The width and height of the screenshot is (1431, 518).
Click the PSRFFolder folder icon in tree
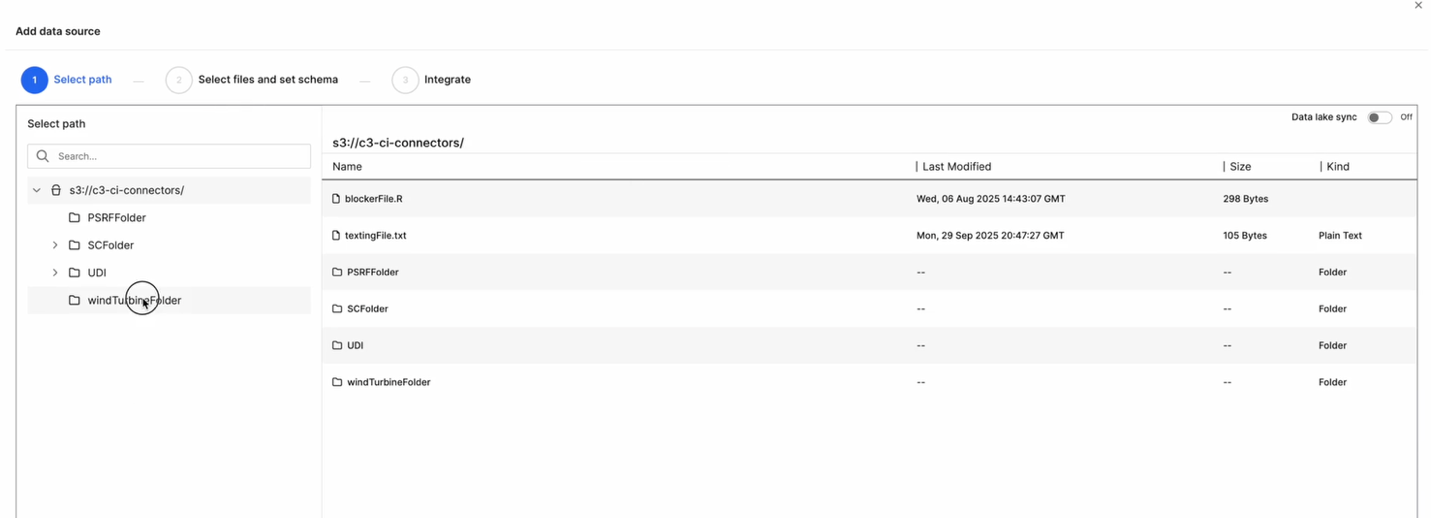click(74, 218)
